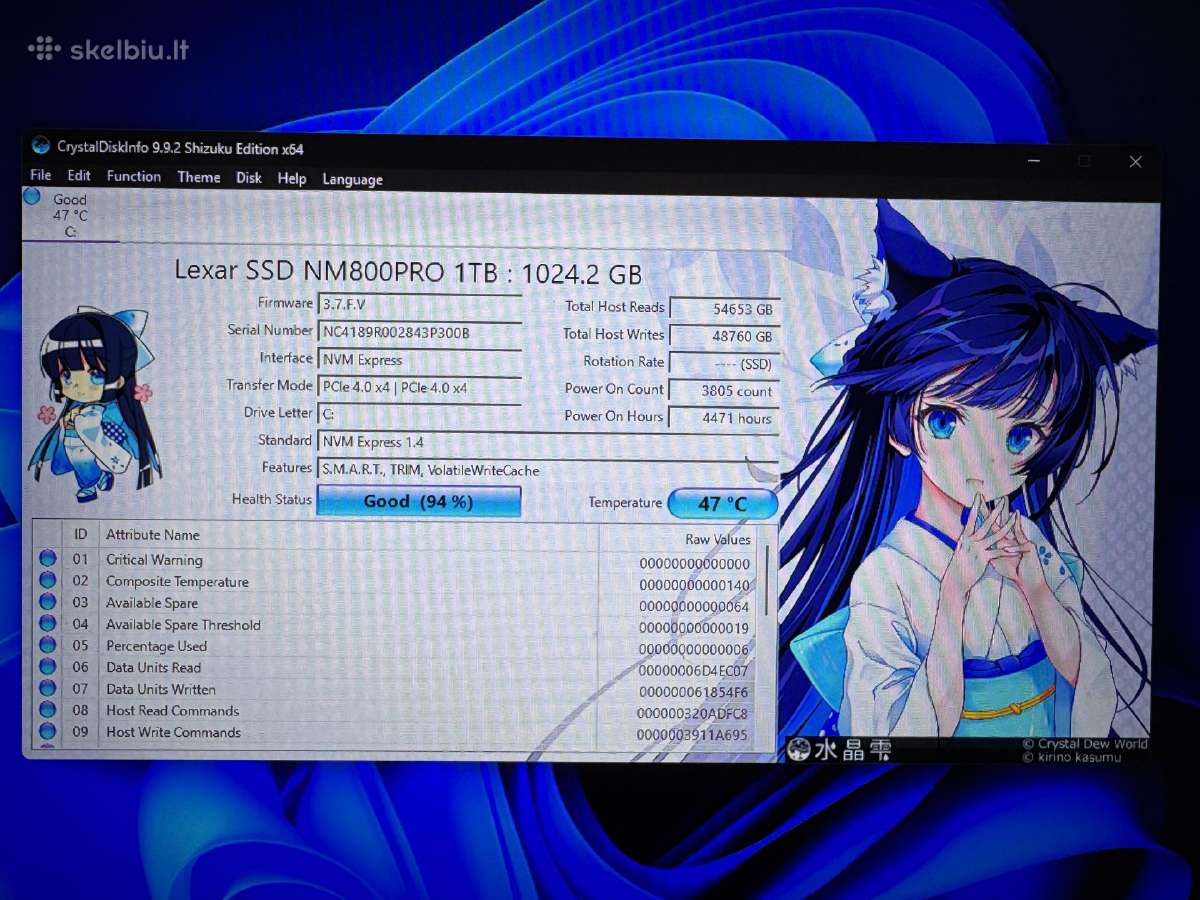Click Rotation Rate value ---- (SSD)
Screen dimensions: 1200x900
point(724,364)
